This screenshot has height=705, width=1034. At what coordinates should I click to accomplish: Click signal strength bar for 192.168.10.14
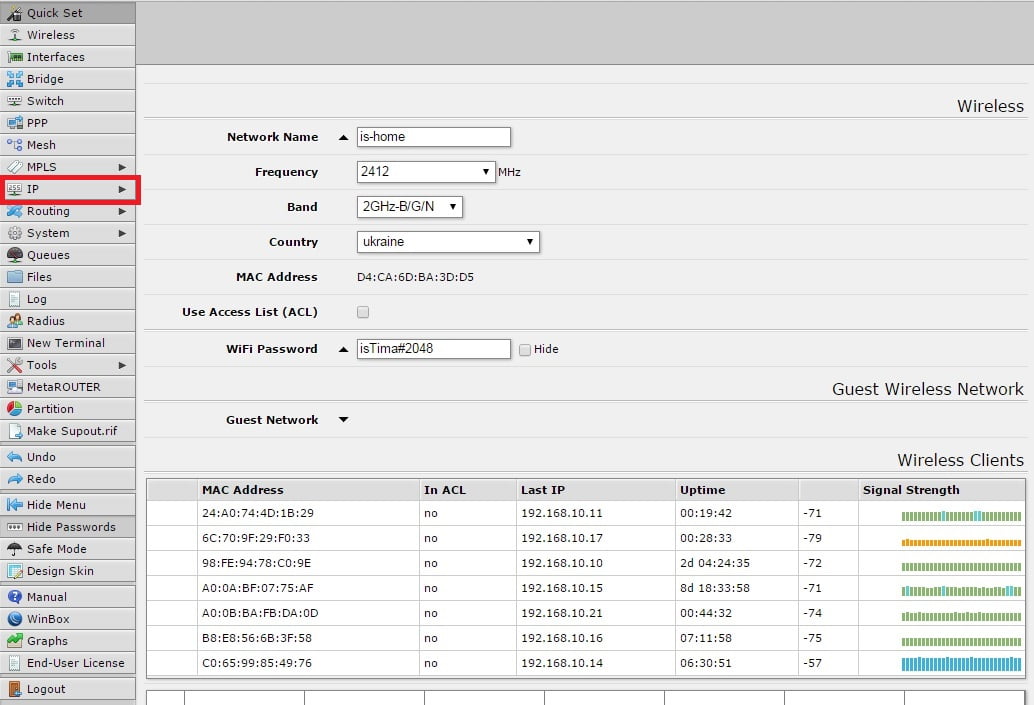tap(961, 664)
